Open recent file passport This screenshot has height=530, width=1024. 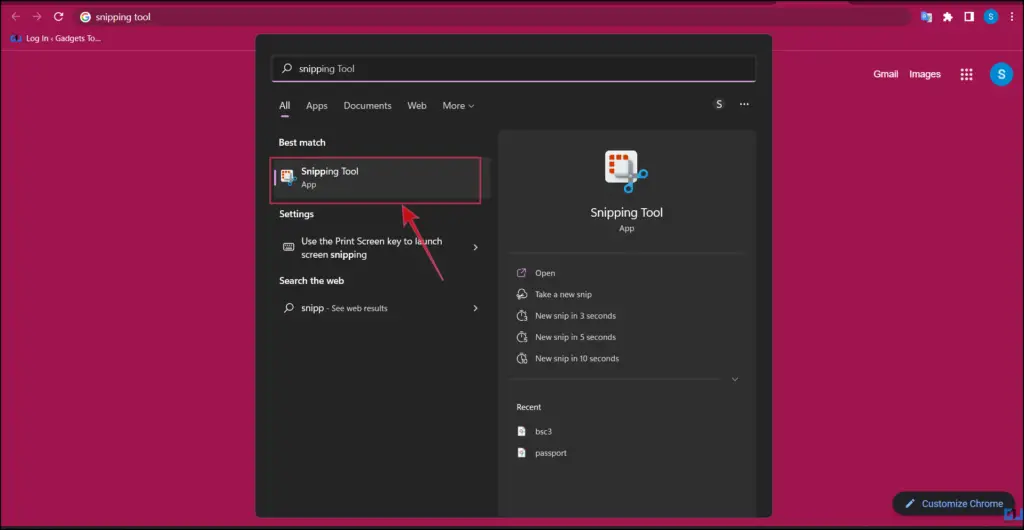[551, 453]
